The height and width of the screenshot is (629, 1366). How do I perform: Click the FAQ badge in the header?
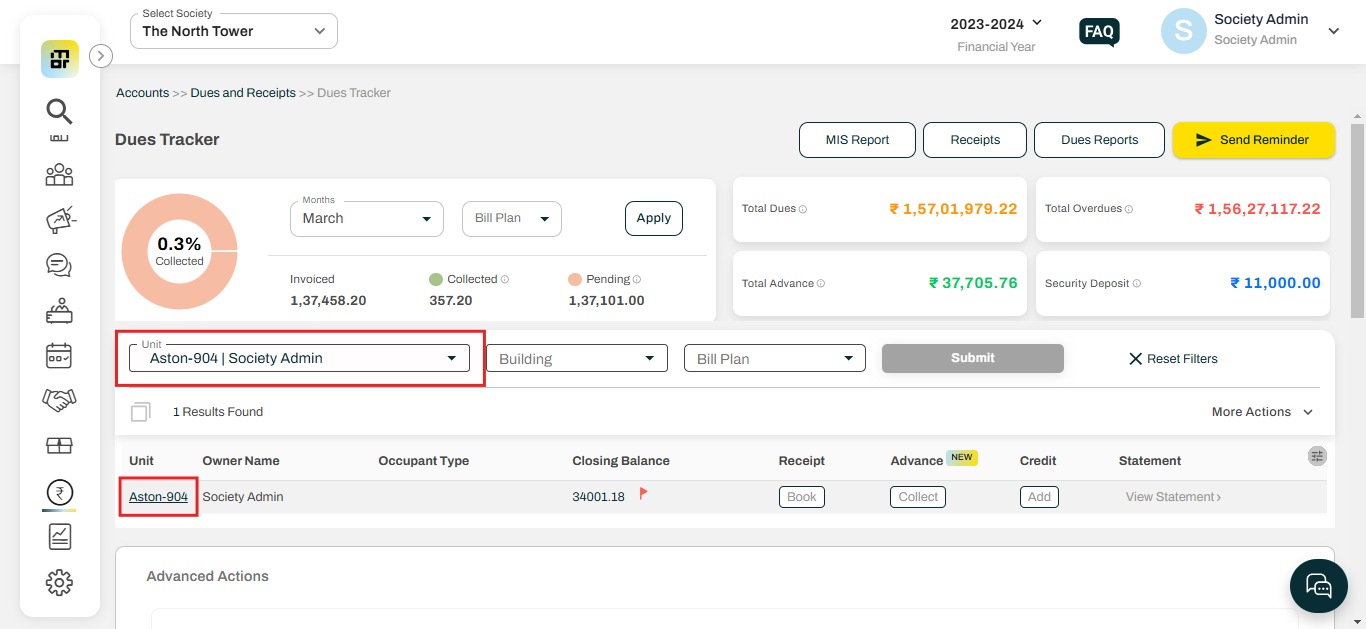pos(1099,31)
